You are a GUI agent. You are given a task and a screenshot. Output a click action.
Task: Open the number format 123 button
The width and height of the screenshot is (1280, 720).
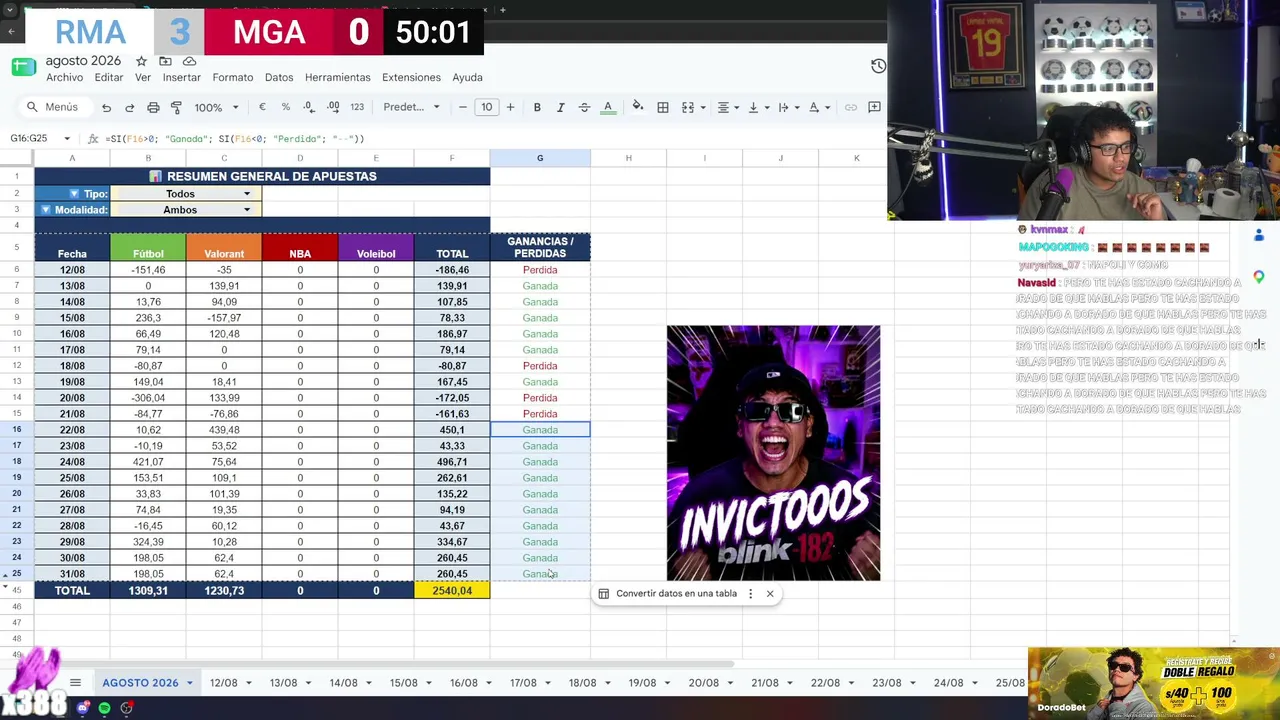[357, 108]
